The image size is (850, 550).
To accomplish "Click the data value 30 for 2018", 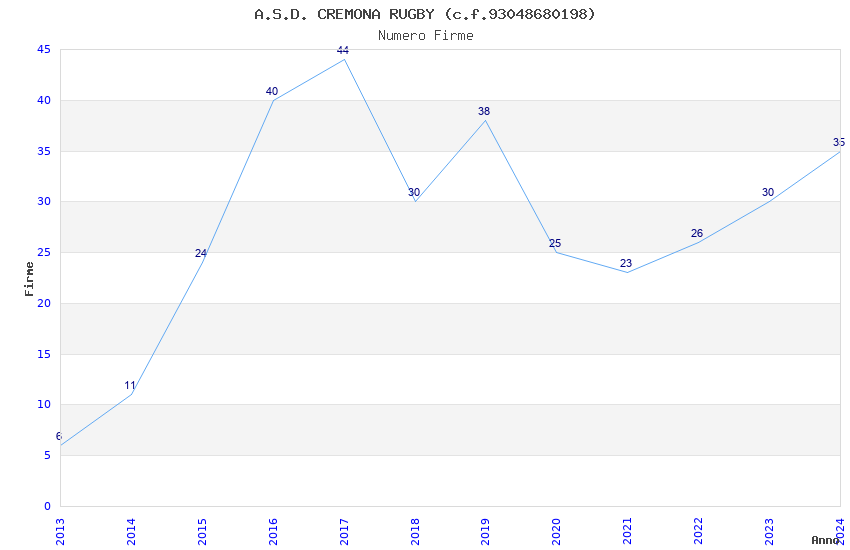I will (414, 192).
